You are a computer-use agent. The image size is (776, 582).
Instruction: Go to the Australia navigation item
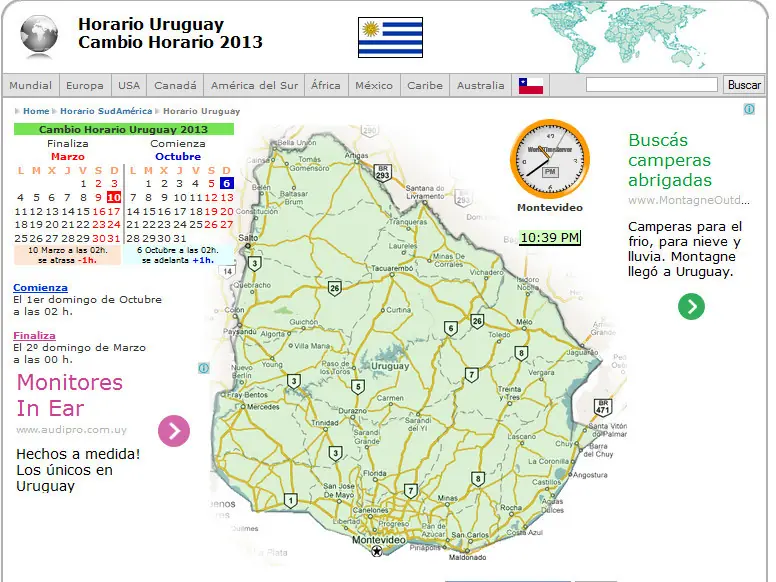pyautogui.click(x=481, y=86)
